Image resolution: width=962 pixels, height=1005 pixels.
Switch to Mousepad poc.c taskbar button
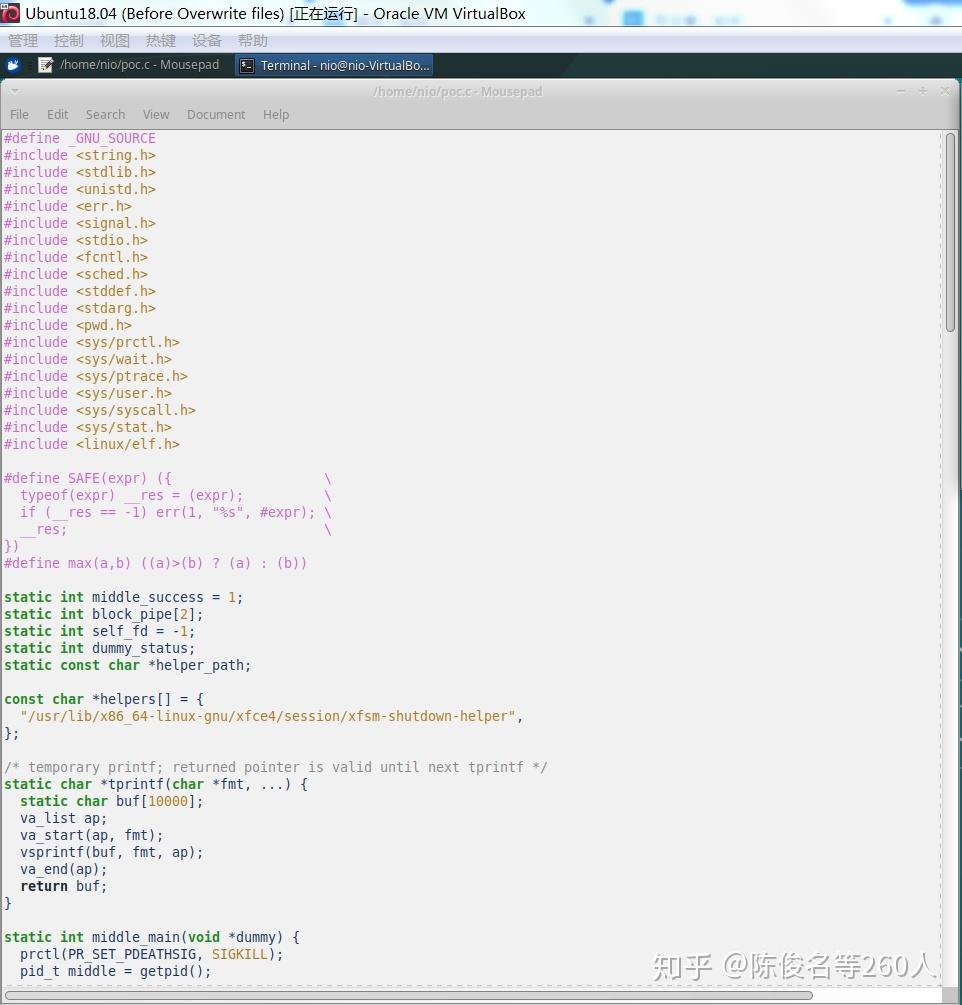pyautogui.click(x=128, y=65)
